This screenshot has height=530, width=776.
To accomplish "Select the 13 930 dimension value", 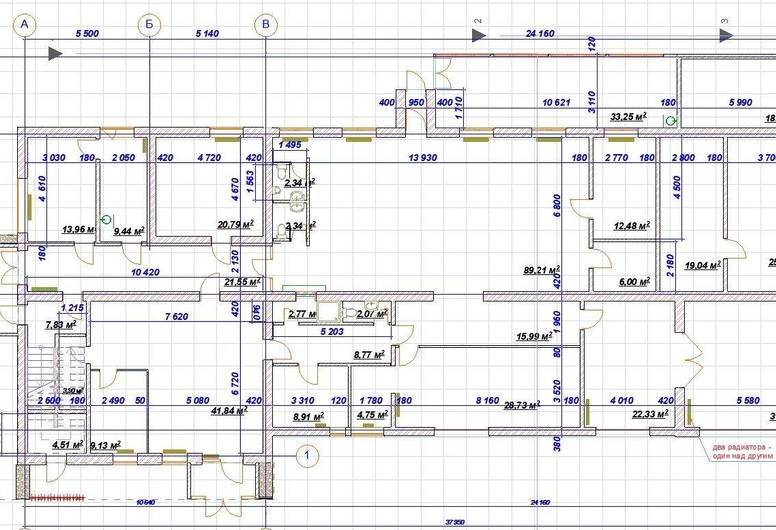I will (x=427, y=158).
